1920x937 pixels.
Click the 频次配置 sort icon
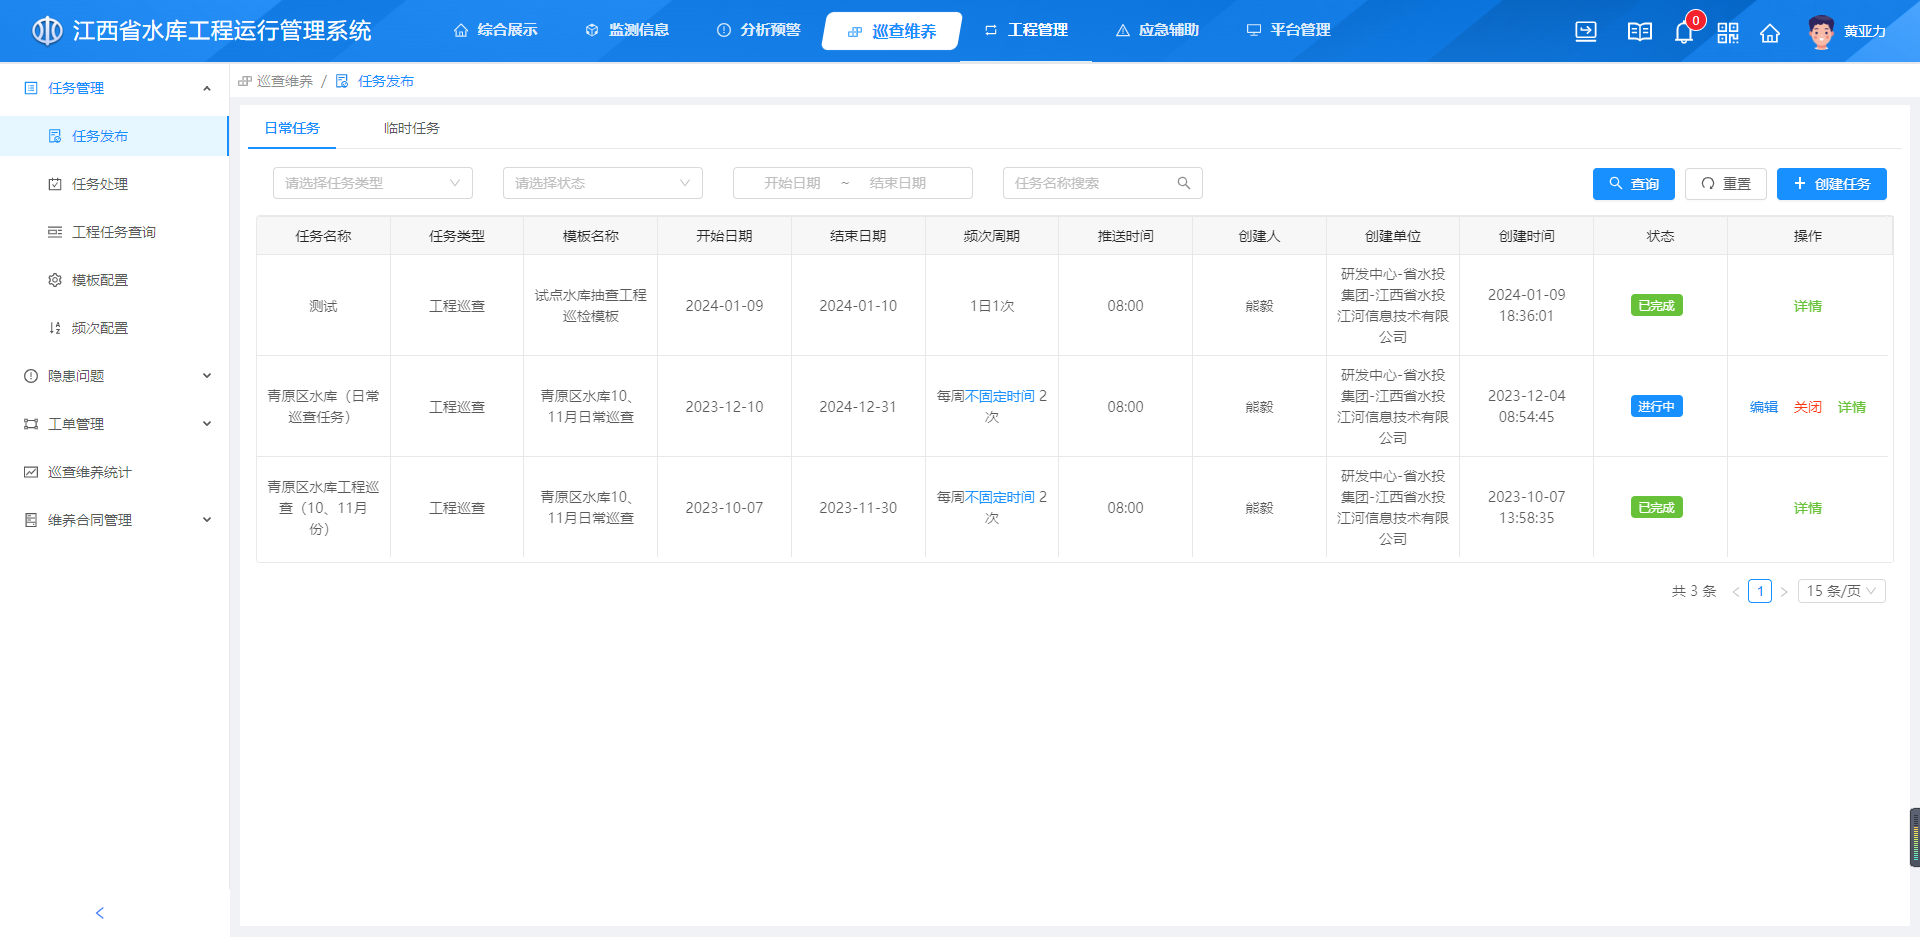[55, 328]
